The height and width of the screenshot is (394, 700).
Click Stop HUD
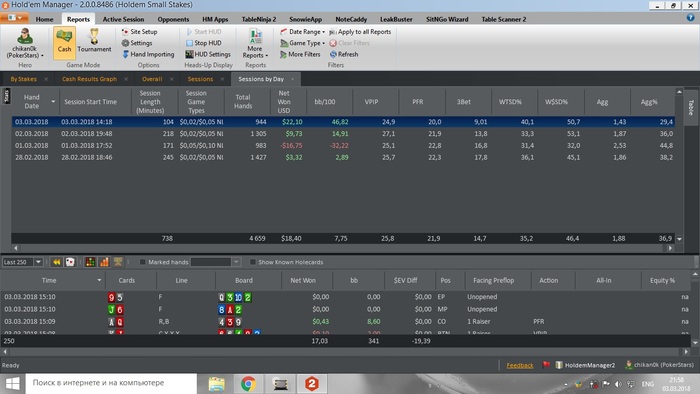tap(203, 43)
